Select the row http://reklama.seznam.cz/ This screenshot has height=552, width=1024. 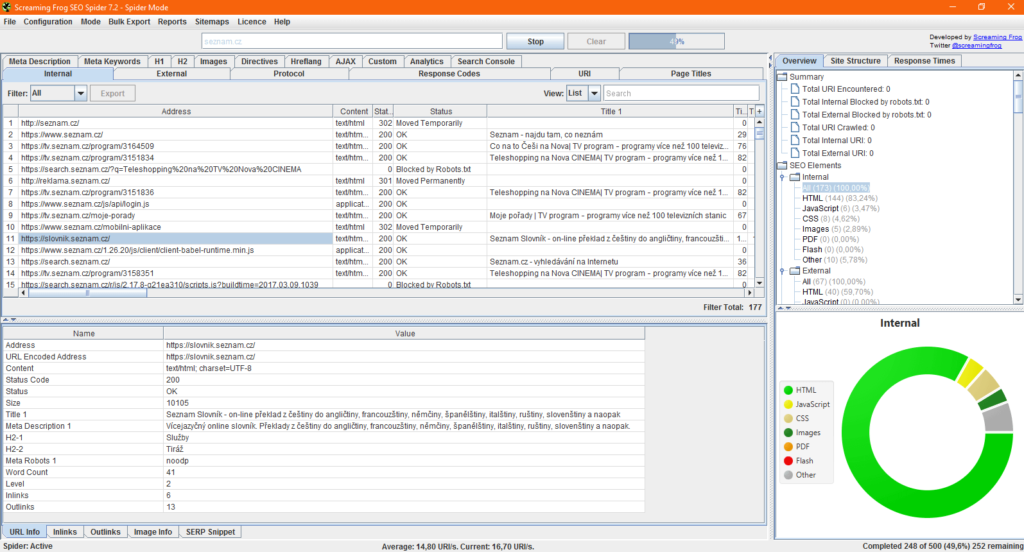point(378,181)
